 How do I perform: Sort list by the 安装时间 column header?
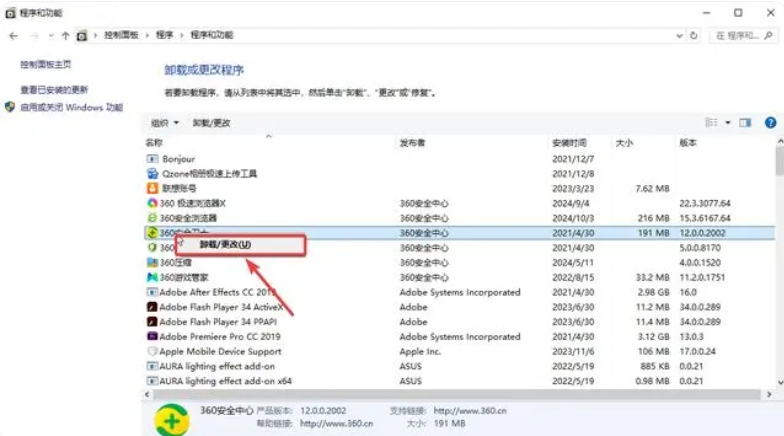(x=569, y=143)
